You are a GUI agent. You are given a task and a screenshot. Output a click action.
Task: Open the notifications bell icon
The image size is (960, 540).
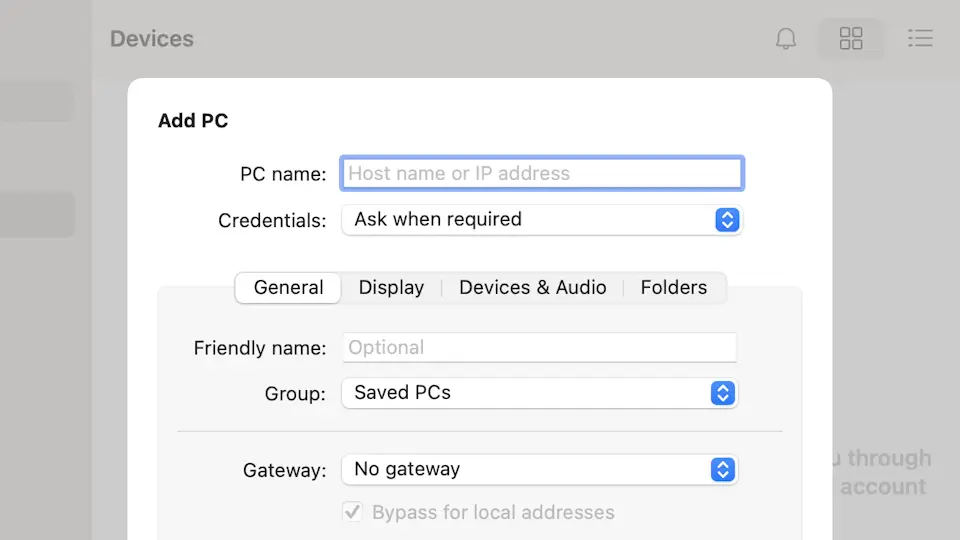[x=786, y=39]
